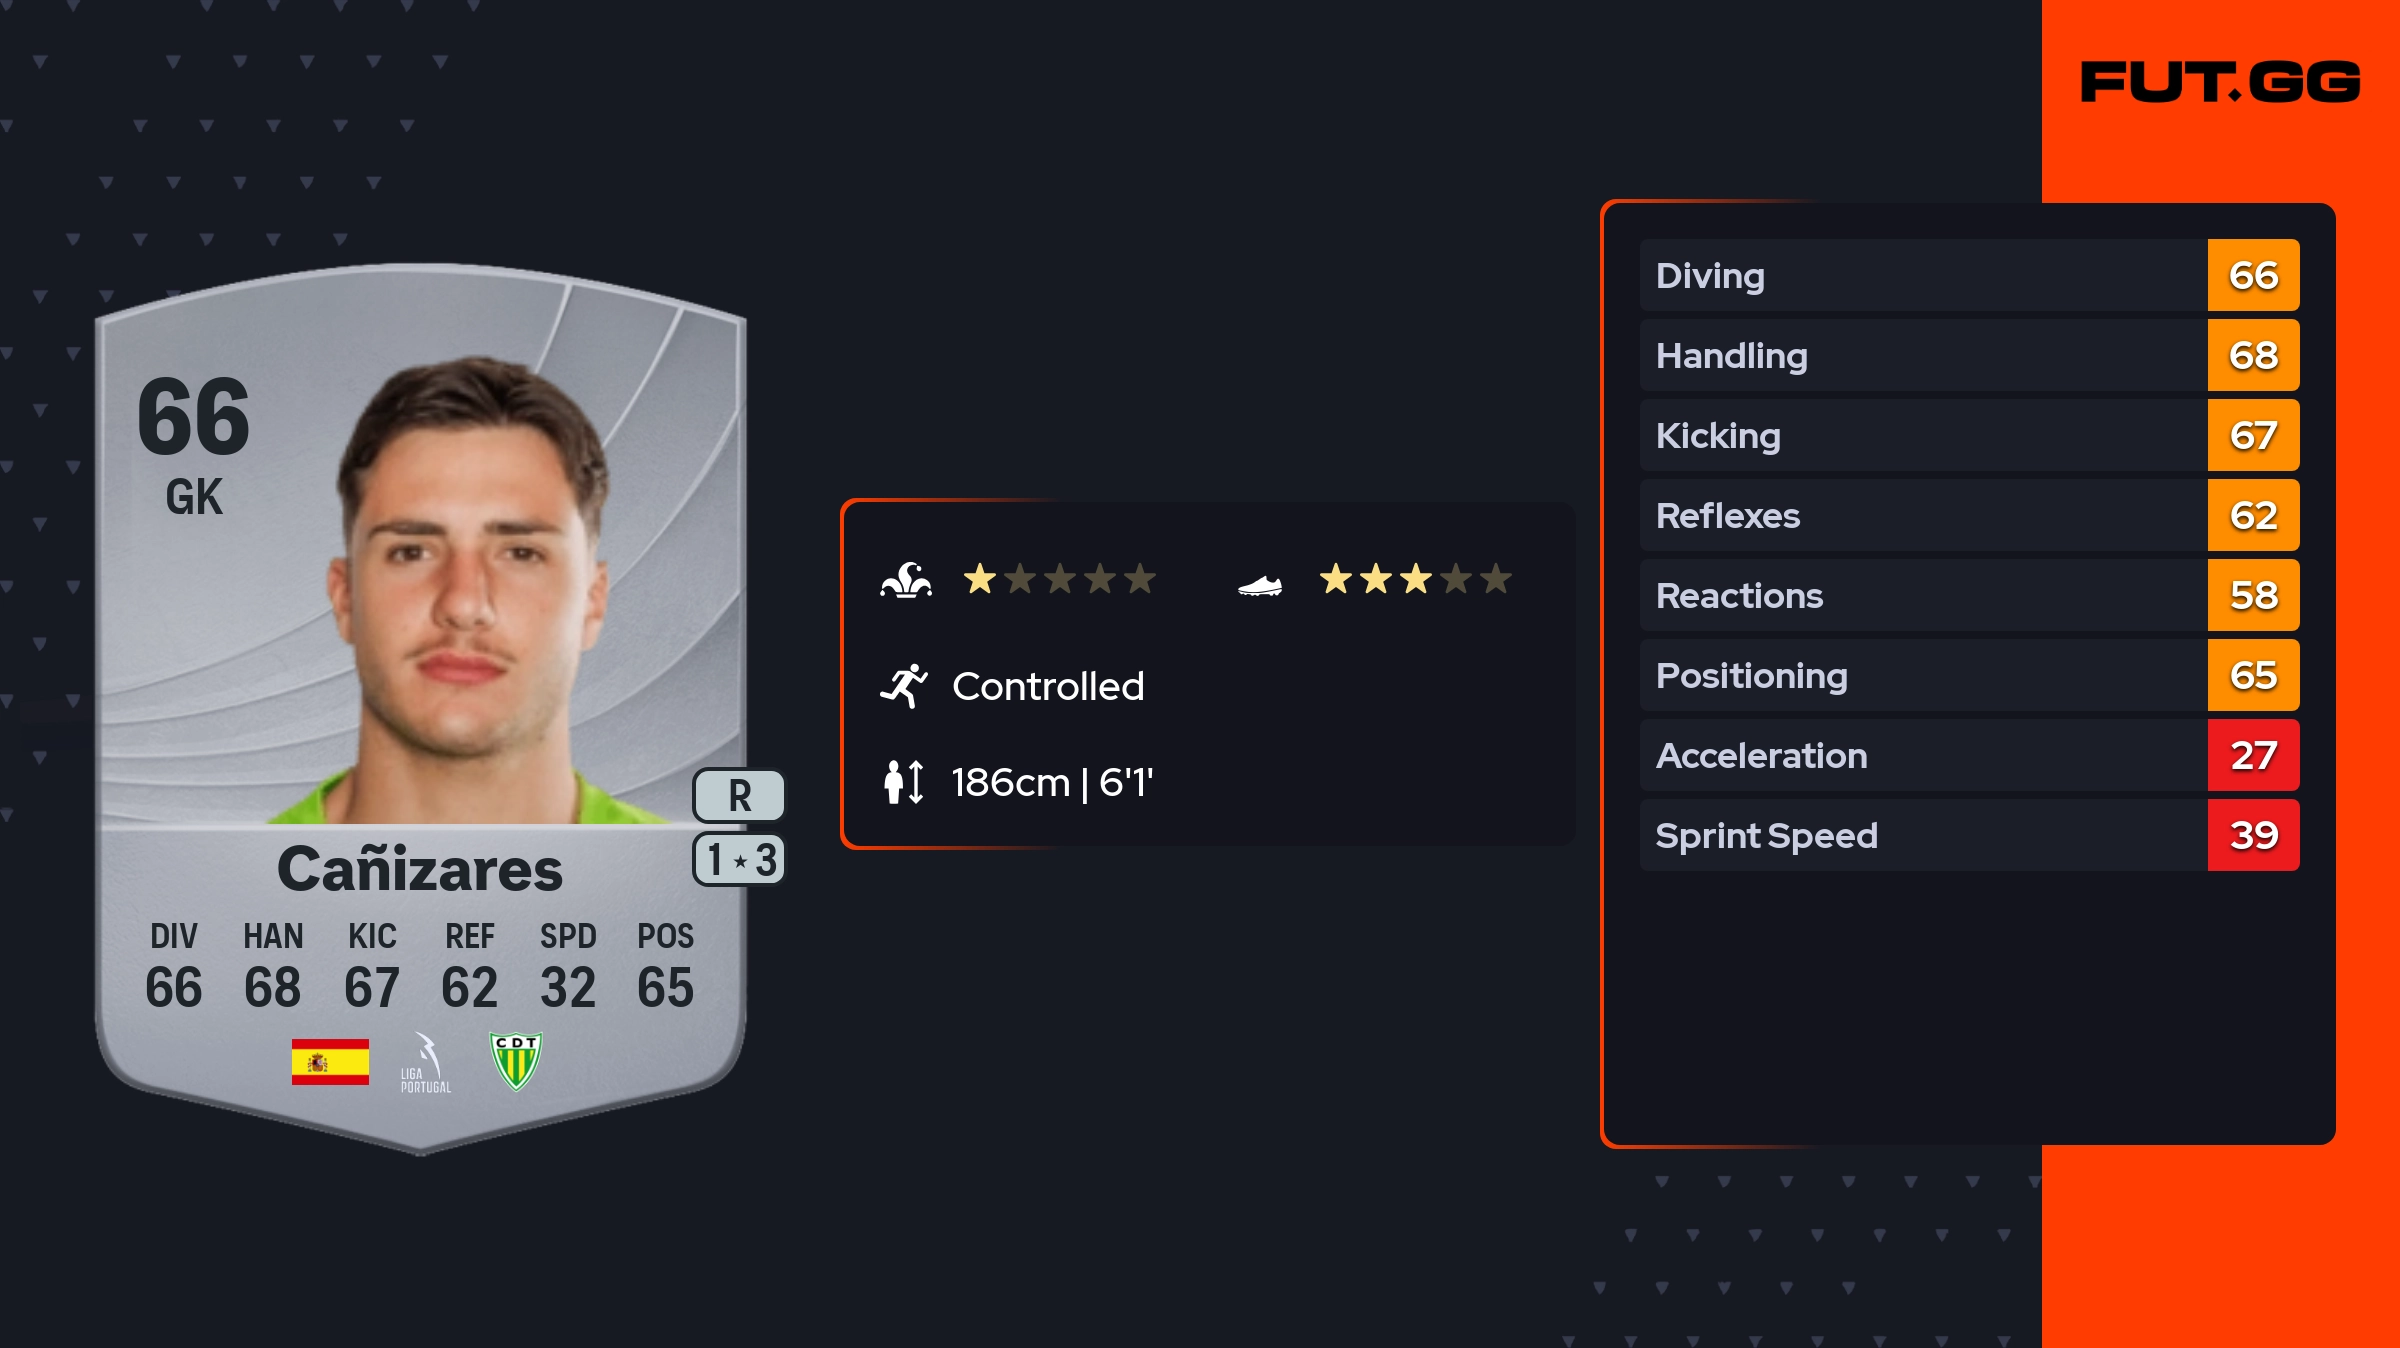This screenshot has height=1348, width=2400.
Task: Select the Diving stat row
Action: [1922, 275]
